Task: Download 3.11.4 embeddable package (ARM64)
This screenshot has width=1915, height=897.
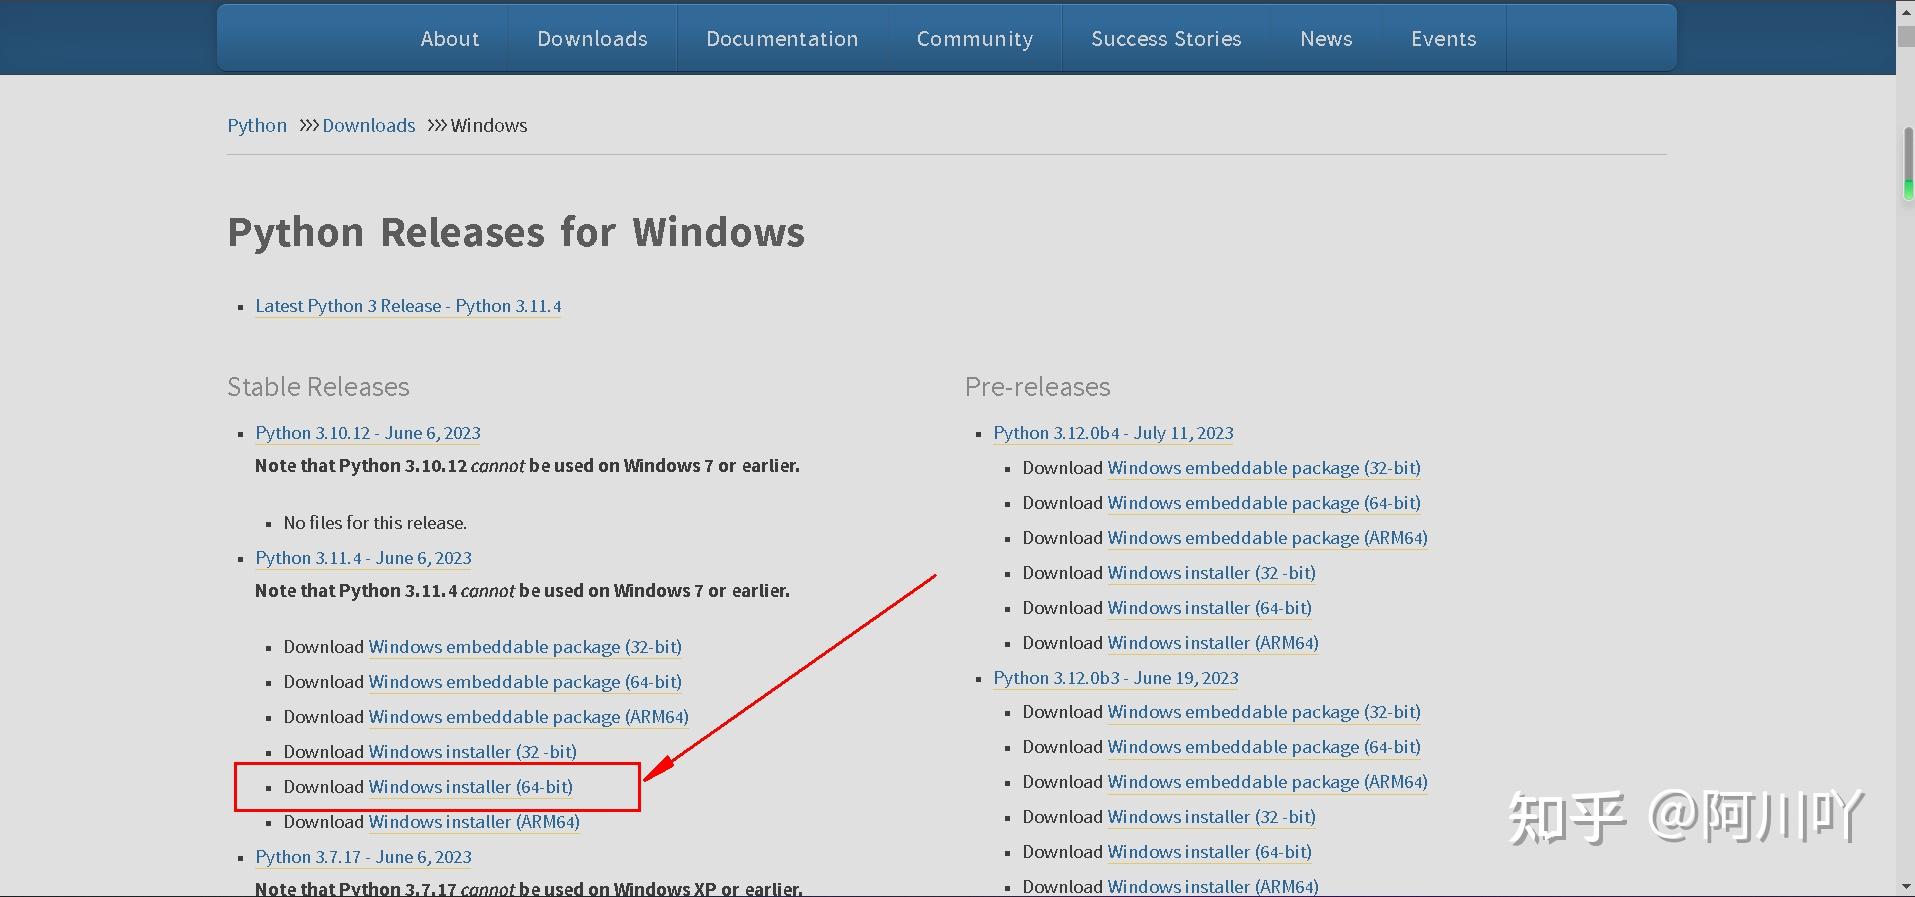Action: pos(528,717)
